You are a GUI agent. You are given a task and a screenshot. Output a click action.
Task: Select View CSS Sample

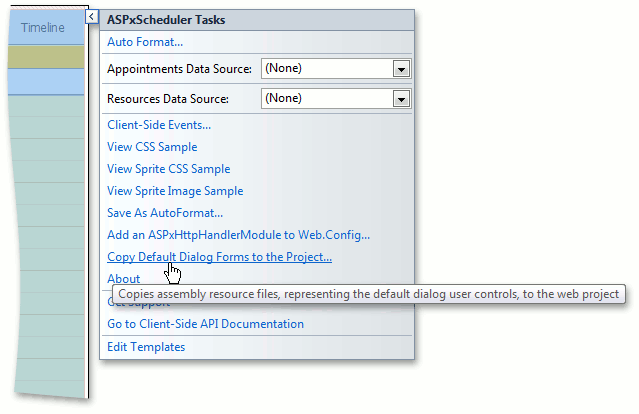pyautogui.click(x=152, y=147)
